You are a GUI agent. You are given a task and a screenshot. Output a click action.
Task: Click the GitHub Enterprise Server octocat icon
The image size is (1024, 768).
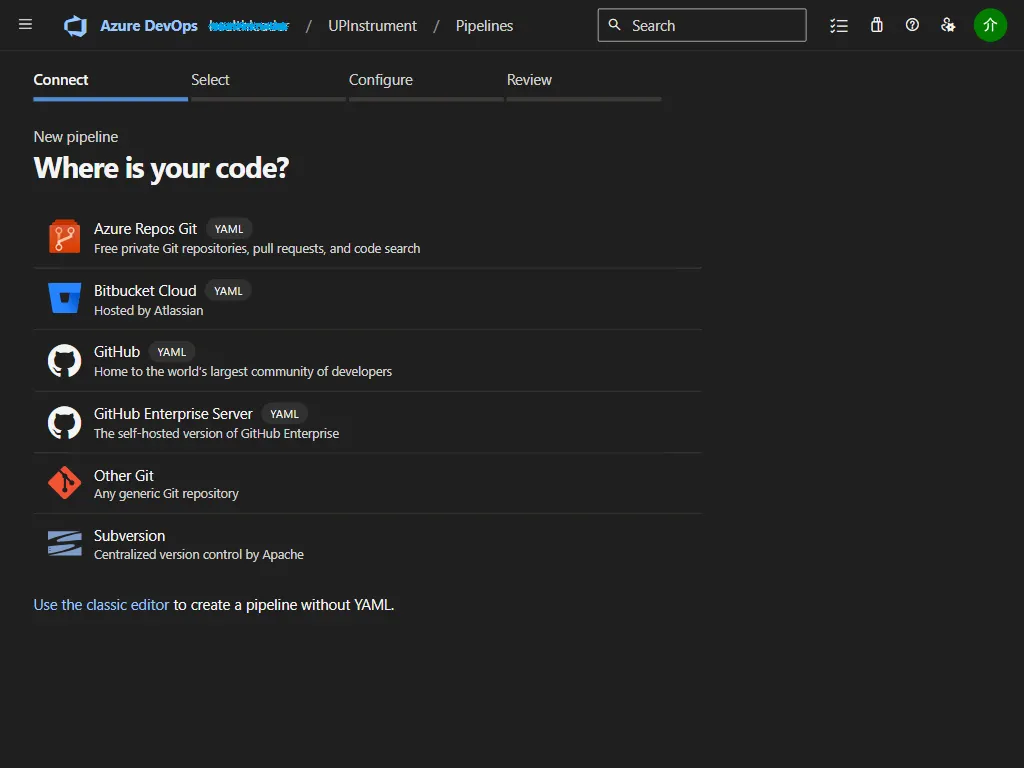pyautogui.click(x=65, y=423)
